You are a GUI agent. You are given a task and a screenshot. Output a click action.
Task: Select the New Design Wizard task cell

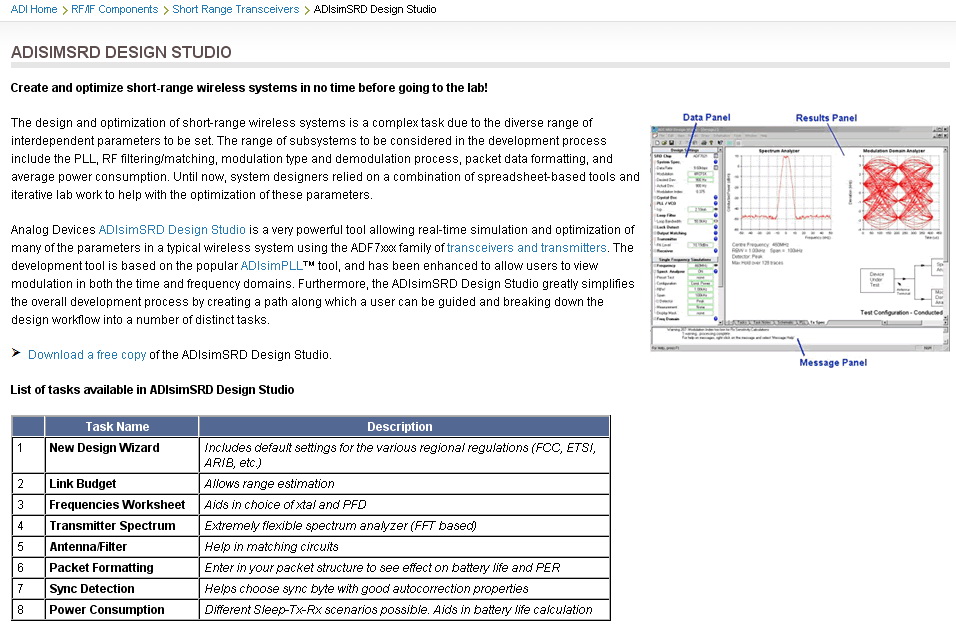[121, 455]
